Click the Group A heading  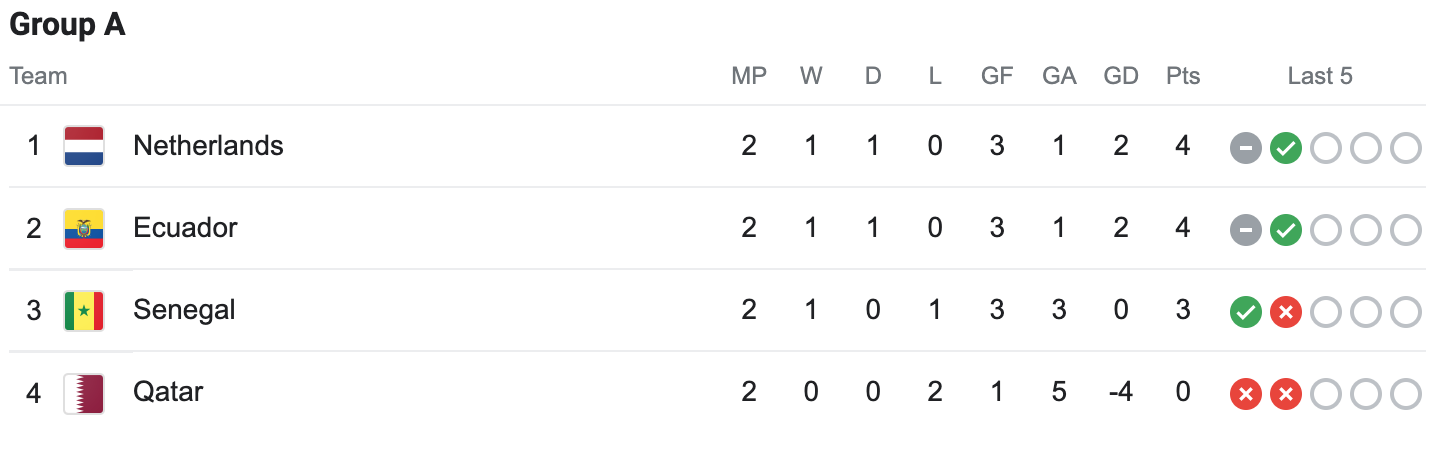pos(68,25)
